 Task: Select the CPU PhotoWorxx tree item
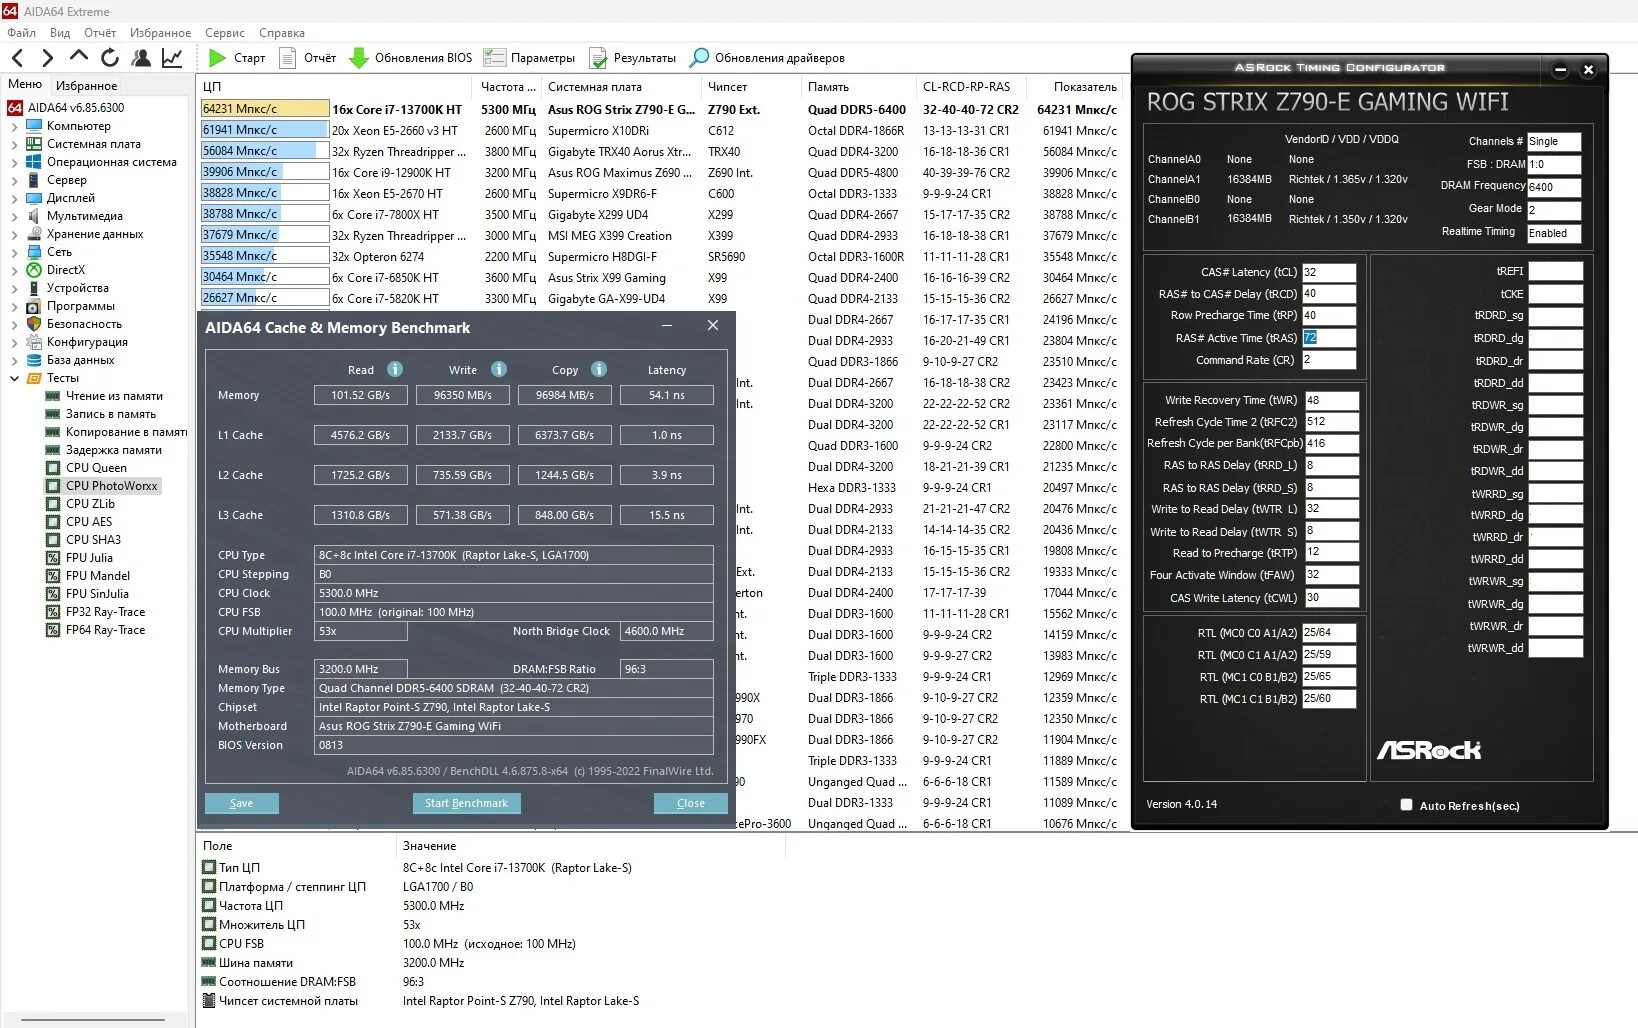point(102,486)
